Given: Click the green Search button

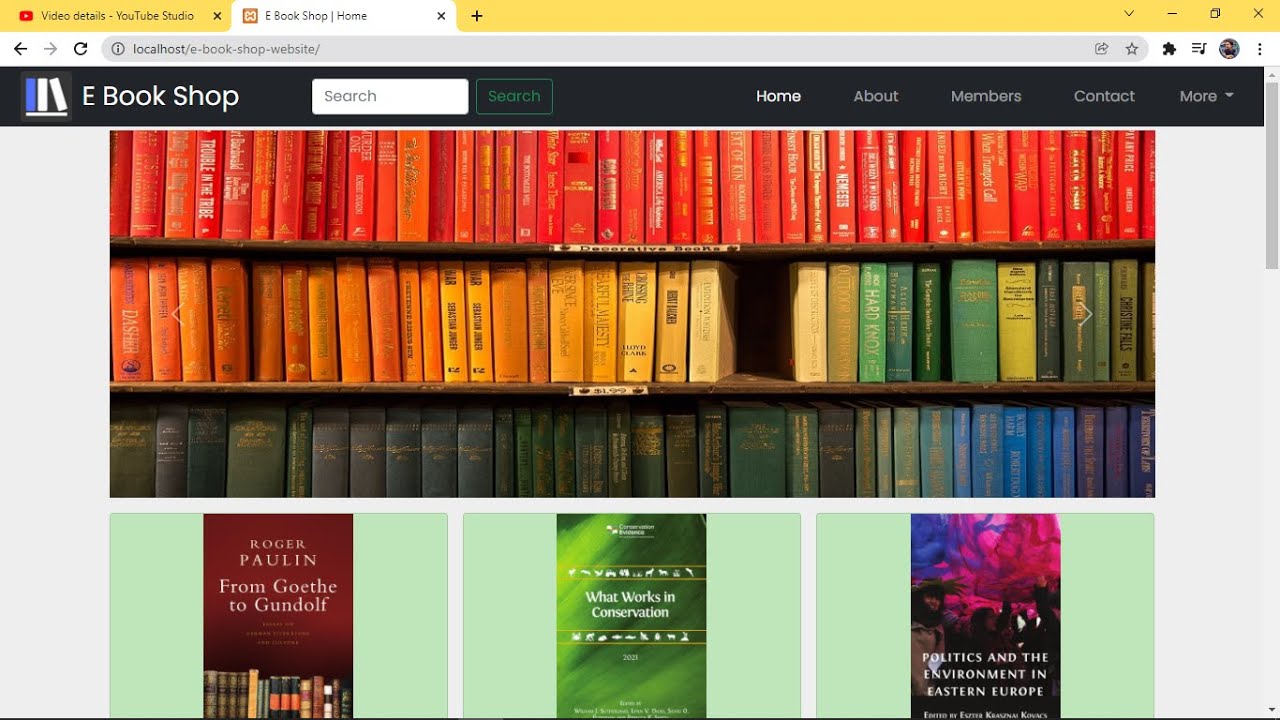Looking at the screenshot, I should point(514,96).
